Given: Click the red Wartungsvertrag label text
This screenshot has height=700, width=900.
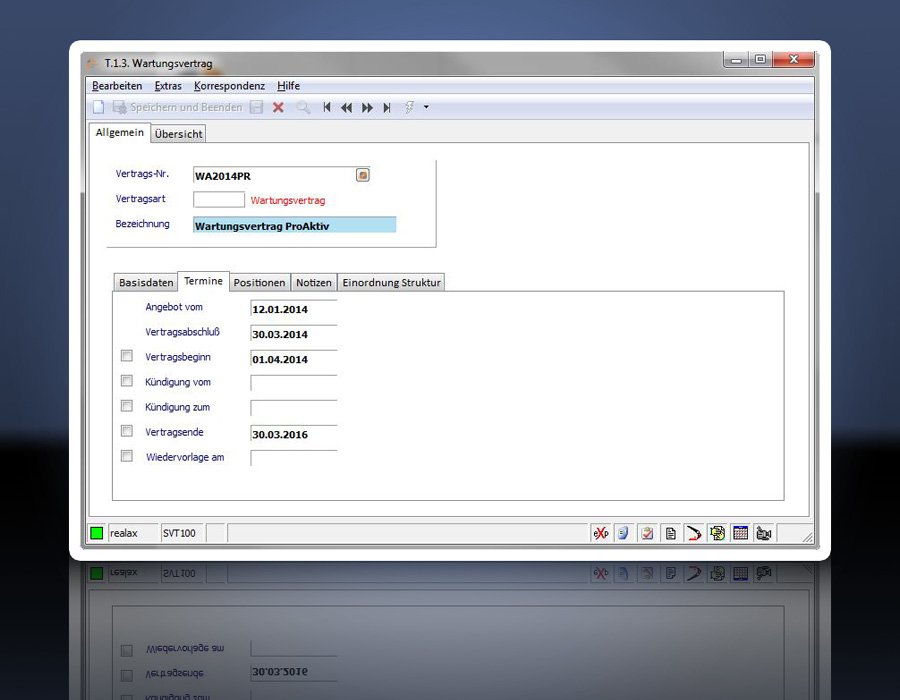Looking at the screenshot, I should (x=288, y=201).
